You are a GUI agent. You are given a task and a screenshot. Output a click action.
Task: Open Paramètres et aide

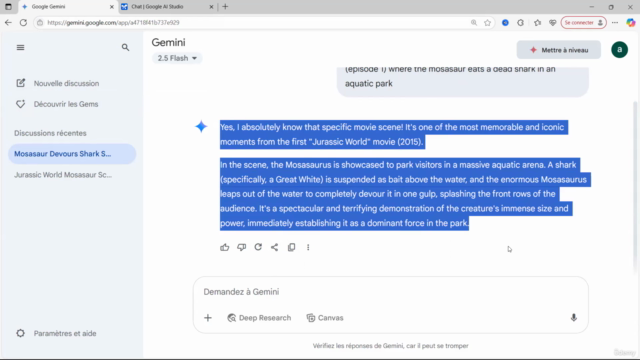point(56,333)
